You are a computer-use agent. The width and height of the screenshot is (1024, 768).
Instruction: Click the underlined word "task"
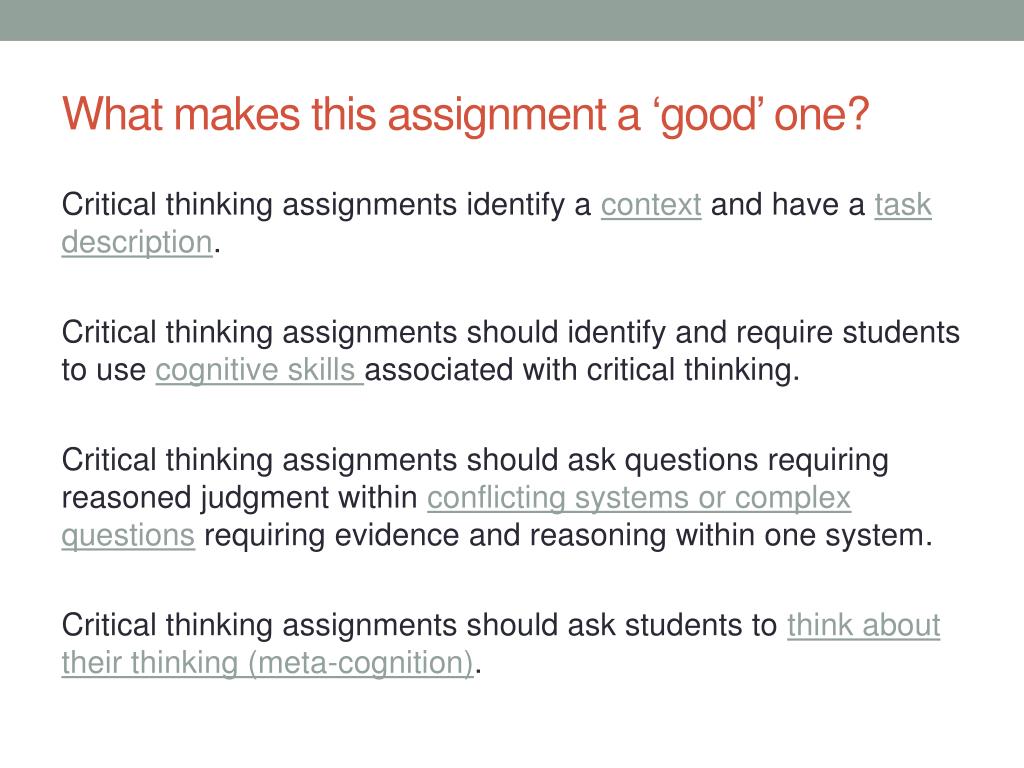903,205
